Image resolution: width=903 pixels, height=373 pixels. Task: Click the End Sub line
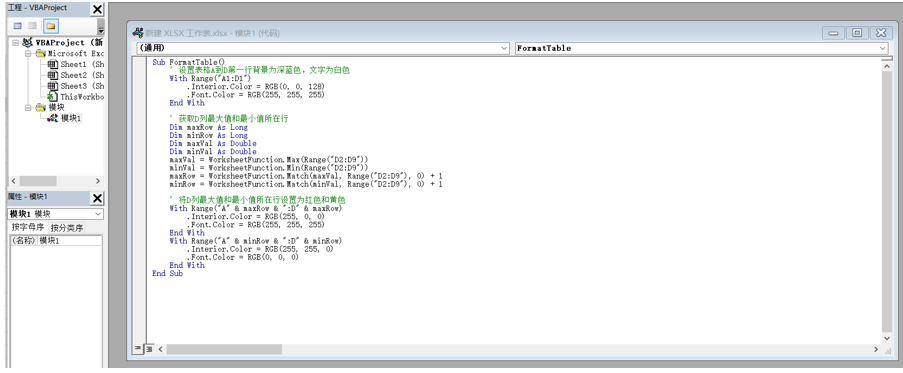point(168,274)
